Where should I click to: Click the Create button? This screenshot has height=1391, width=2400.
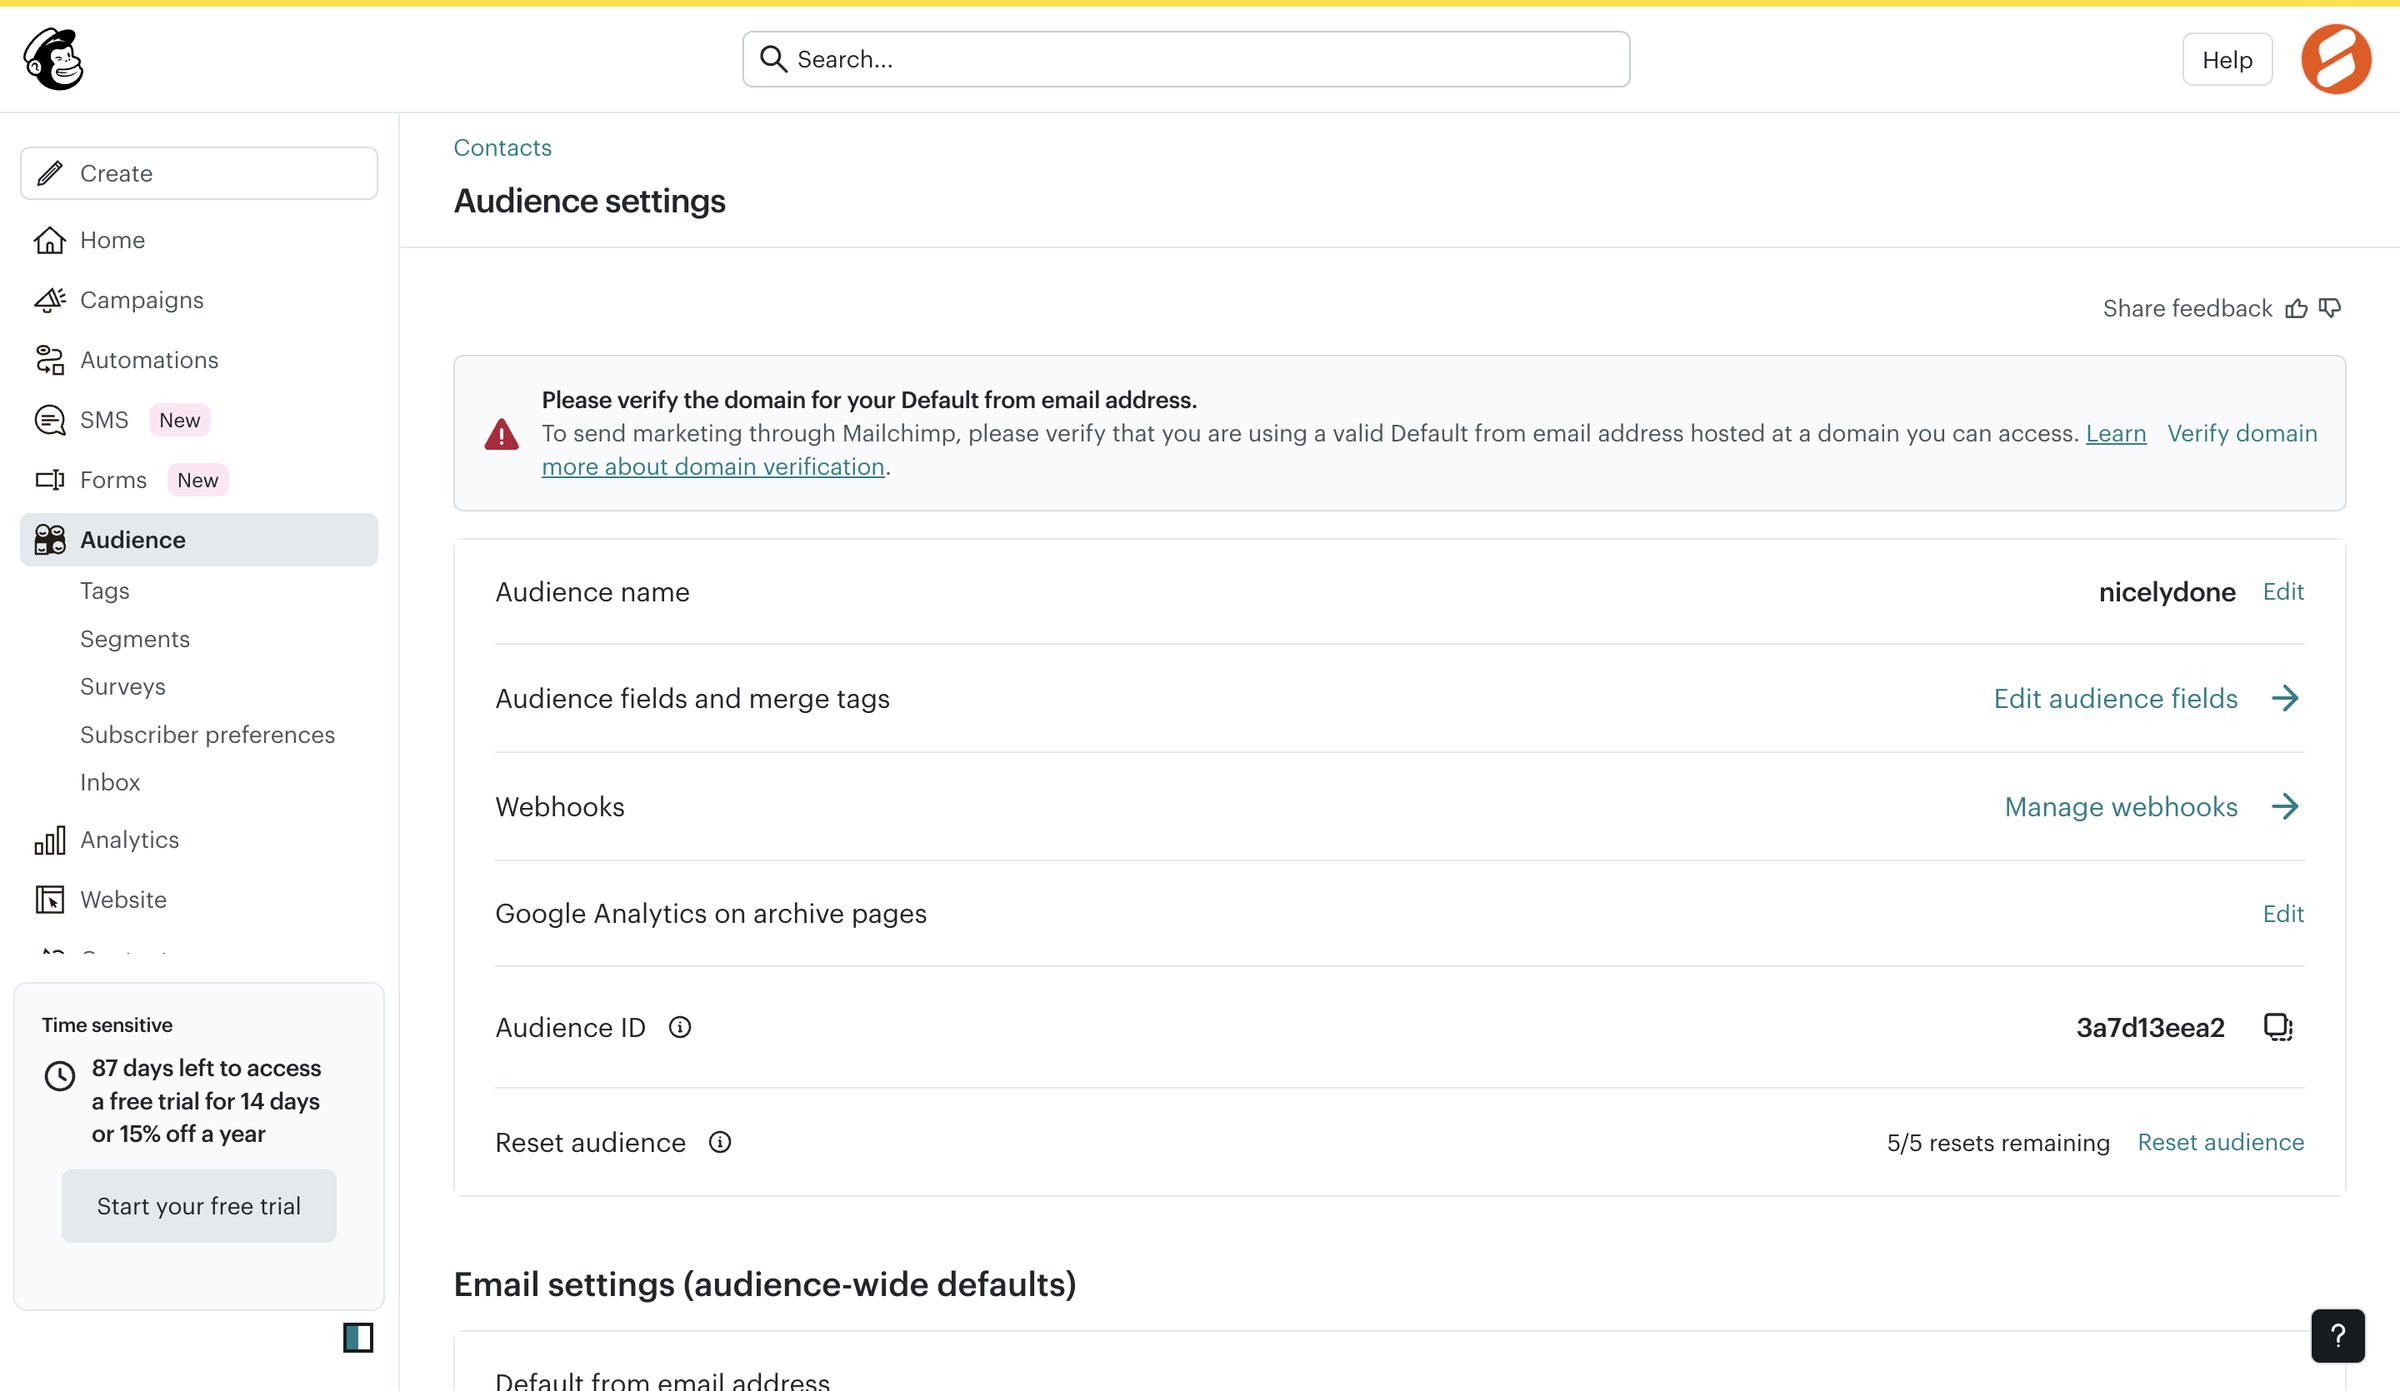click(x=199, y=173)
